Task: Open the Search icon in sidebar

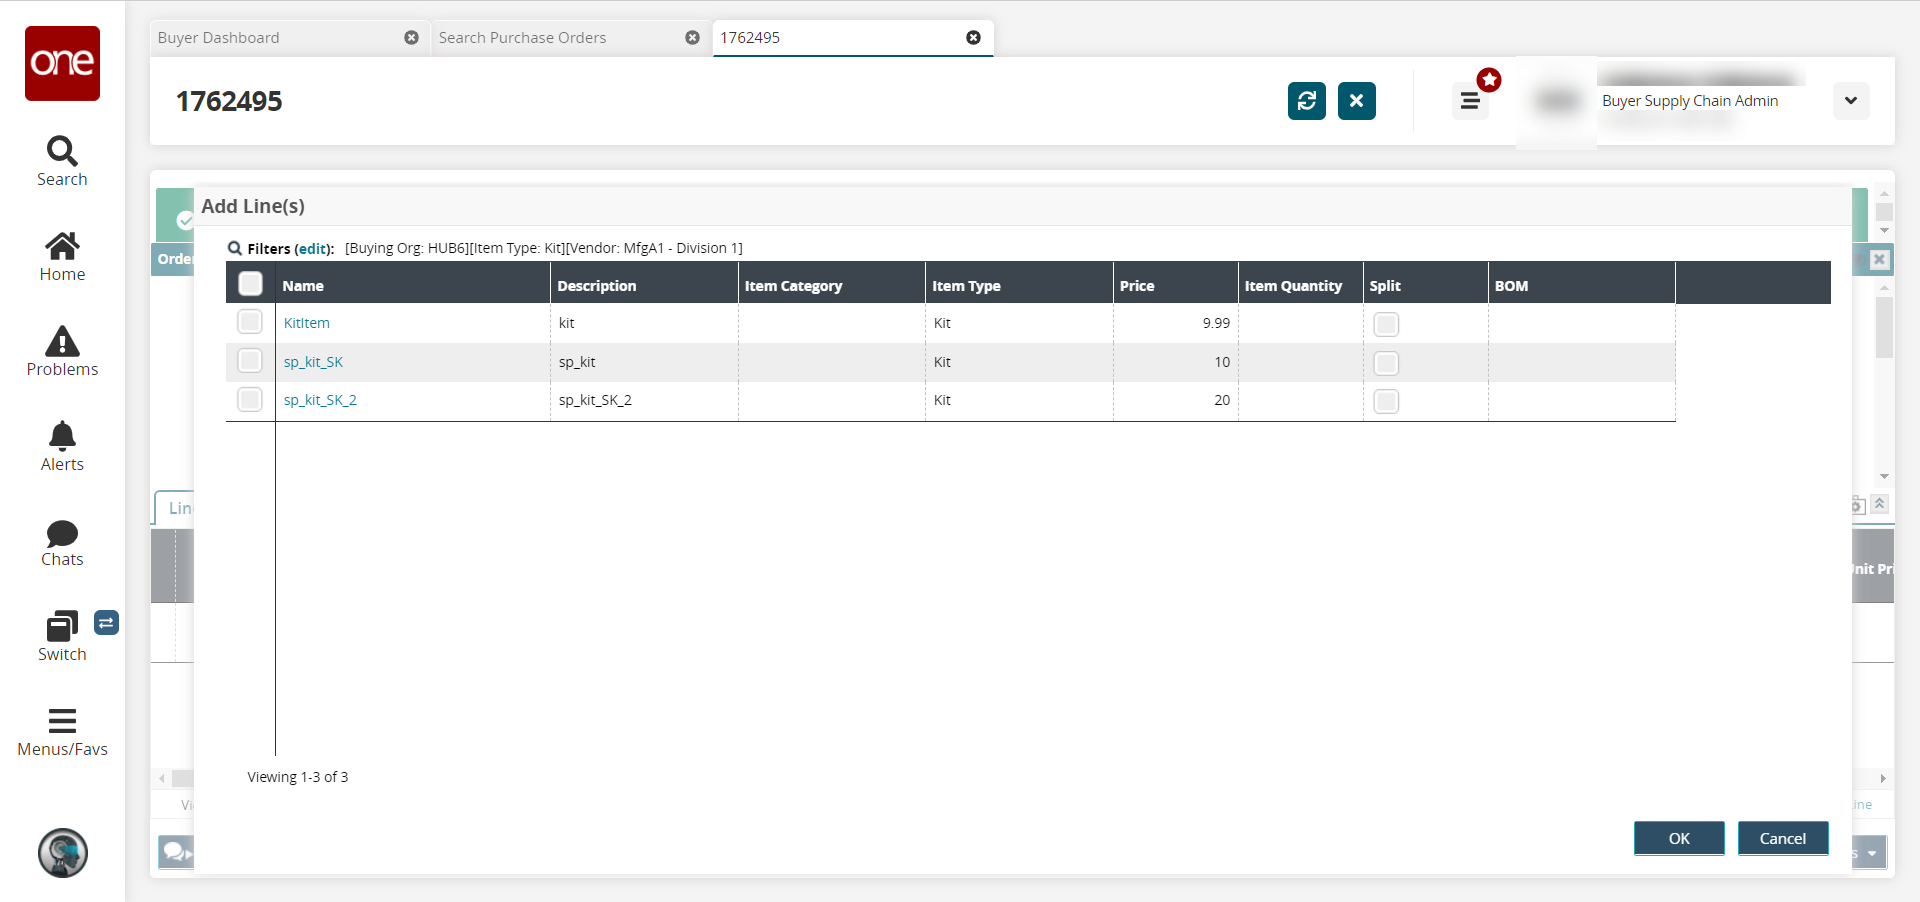Action: (62, 152)
